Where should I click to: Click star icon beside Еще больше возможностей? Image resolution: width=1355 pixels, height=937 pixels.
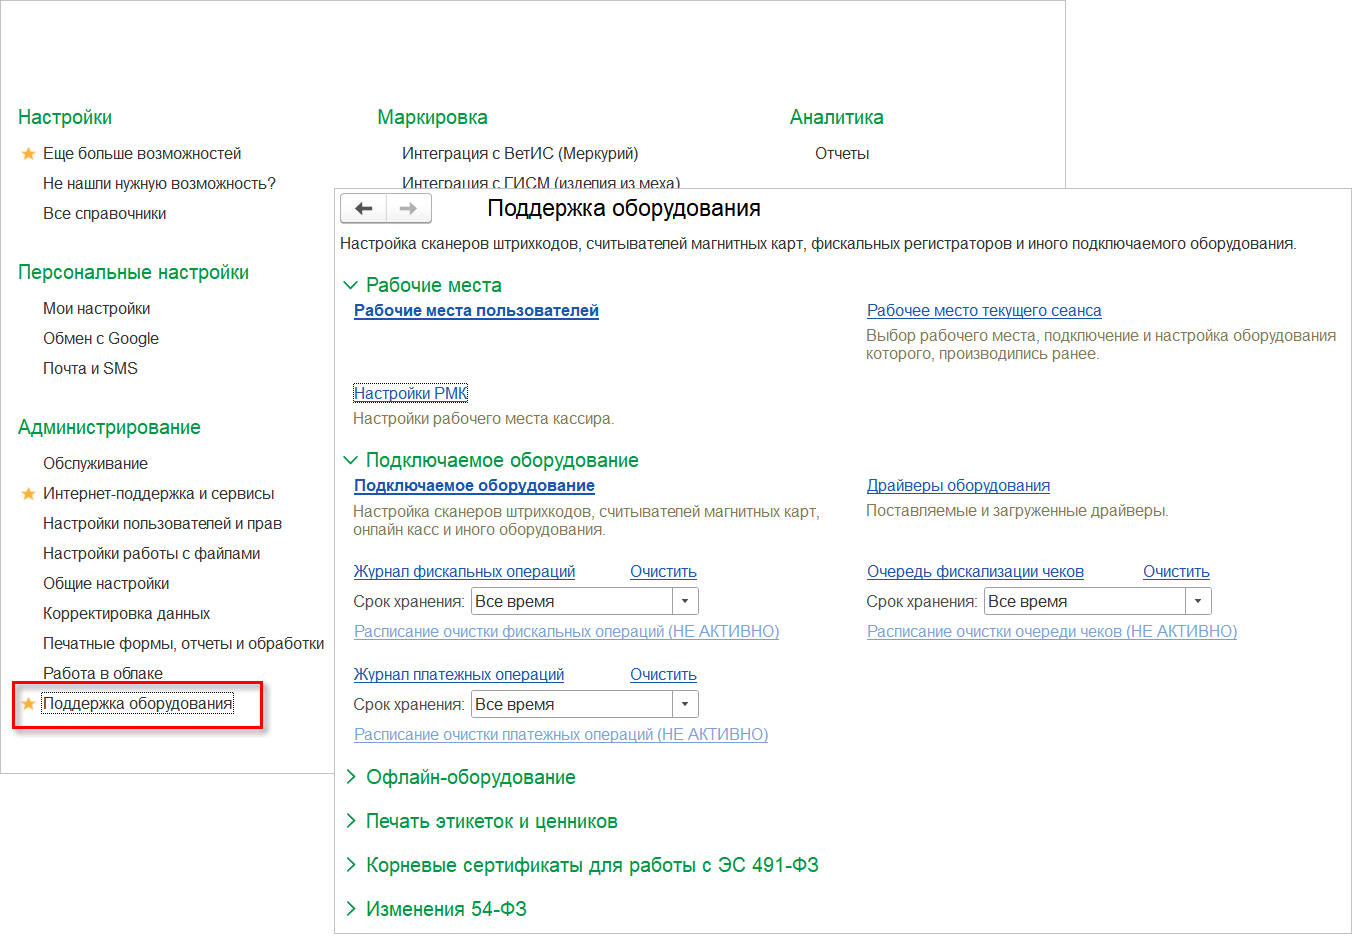tap(28, 154)
